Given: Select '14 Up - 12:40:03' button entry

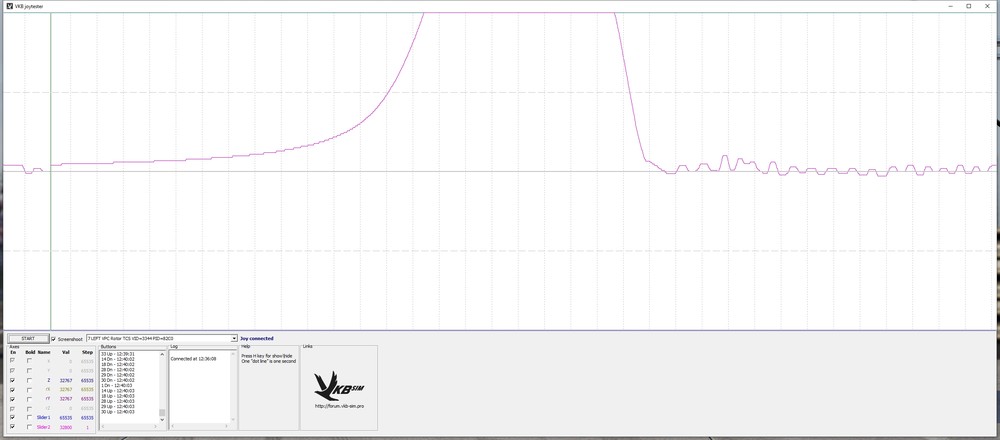Looking at the screenshot, I should 117,391.
